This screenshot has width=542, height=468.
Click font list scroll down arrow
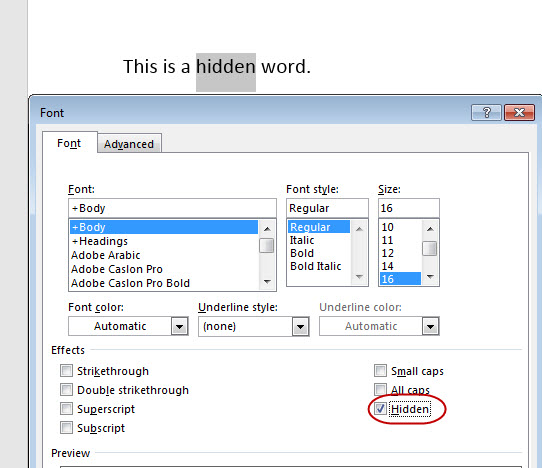click(x=267, y=282)
